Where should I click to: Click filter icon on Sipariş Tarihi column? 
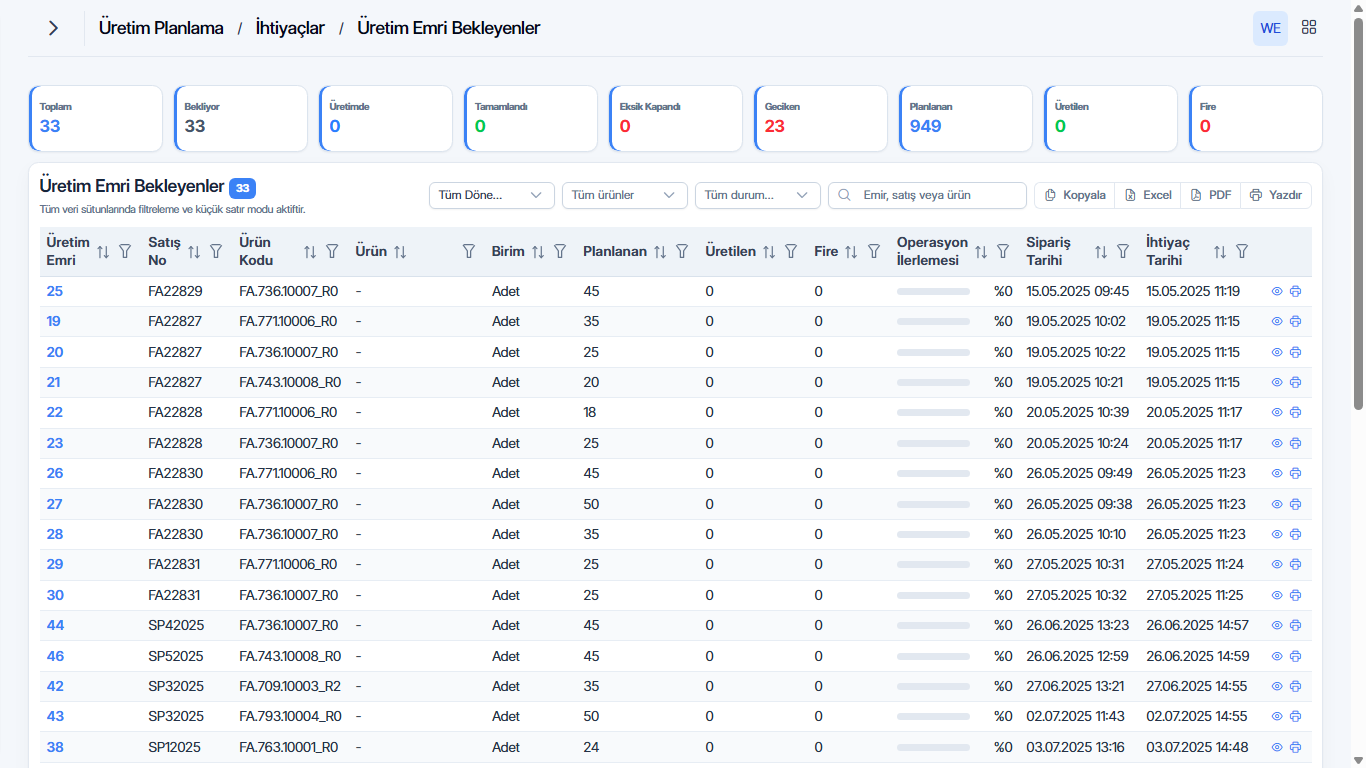click(x=1122, y=252)
